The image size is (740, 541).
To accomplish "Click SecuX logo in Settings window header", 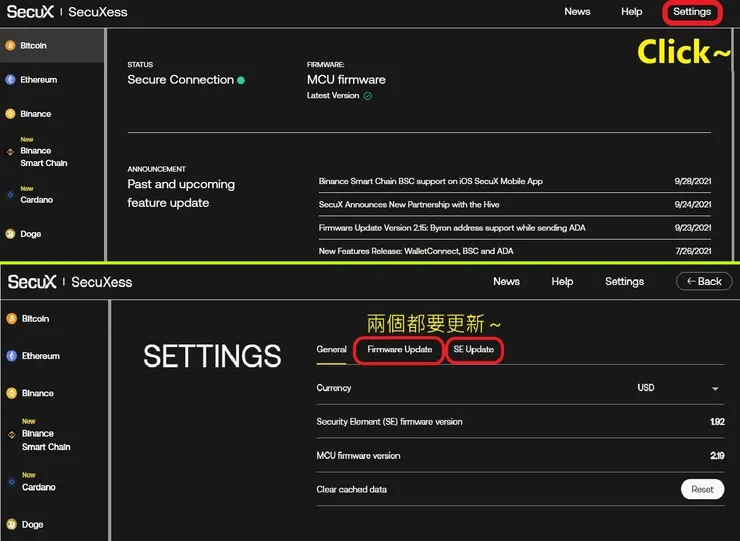I will pyautogui.click(x=32, y=282).
